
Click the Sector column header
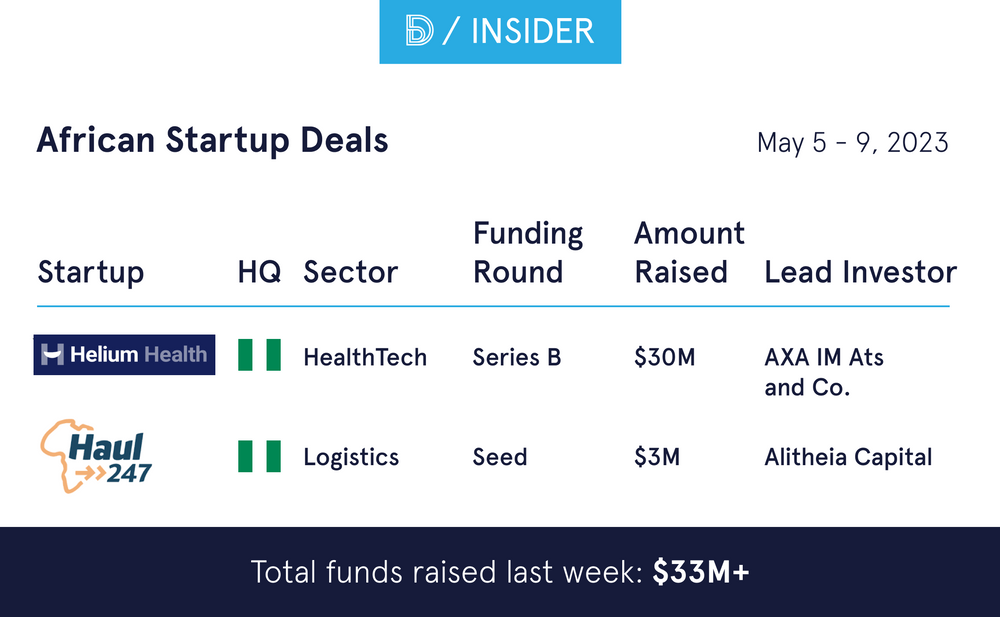[350, 272]
